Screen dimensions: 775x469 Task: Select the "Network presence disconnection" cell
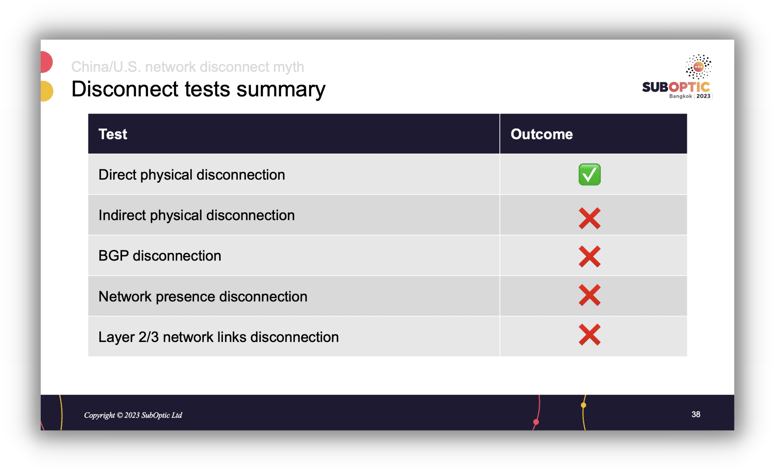(202, 297)
